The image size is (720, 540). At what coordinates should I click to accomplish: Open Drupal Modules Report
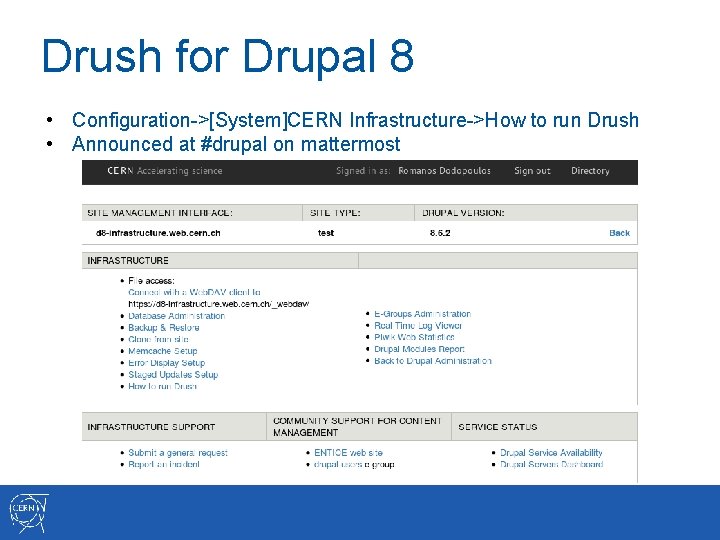tap(419, 349)
